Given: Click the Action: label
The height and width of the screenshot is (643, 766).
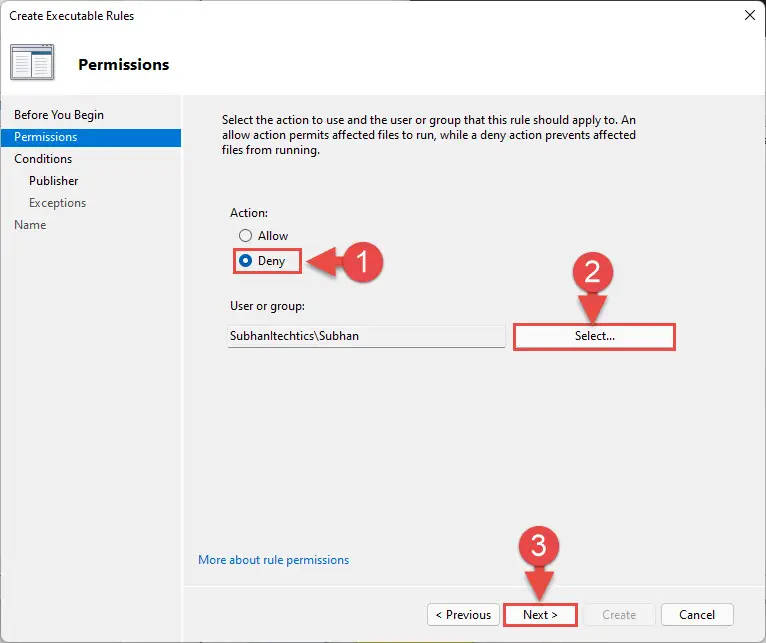Looking at the screenshot, I should (249, 213).
